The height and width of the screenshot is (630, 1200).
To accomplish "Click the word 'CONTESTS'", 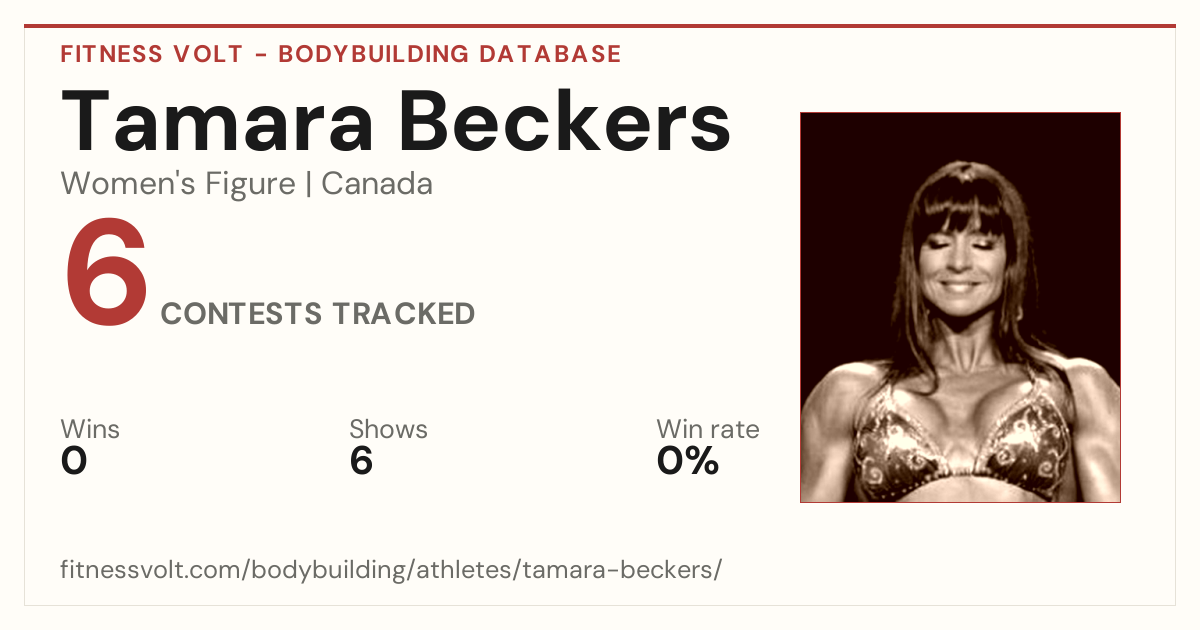I will pyautogui.click(x=242, y=314).
